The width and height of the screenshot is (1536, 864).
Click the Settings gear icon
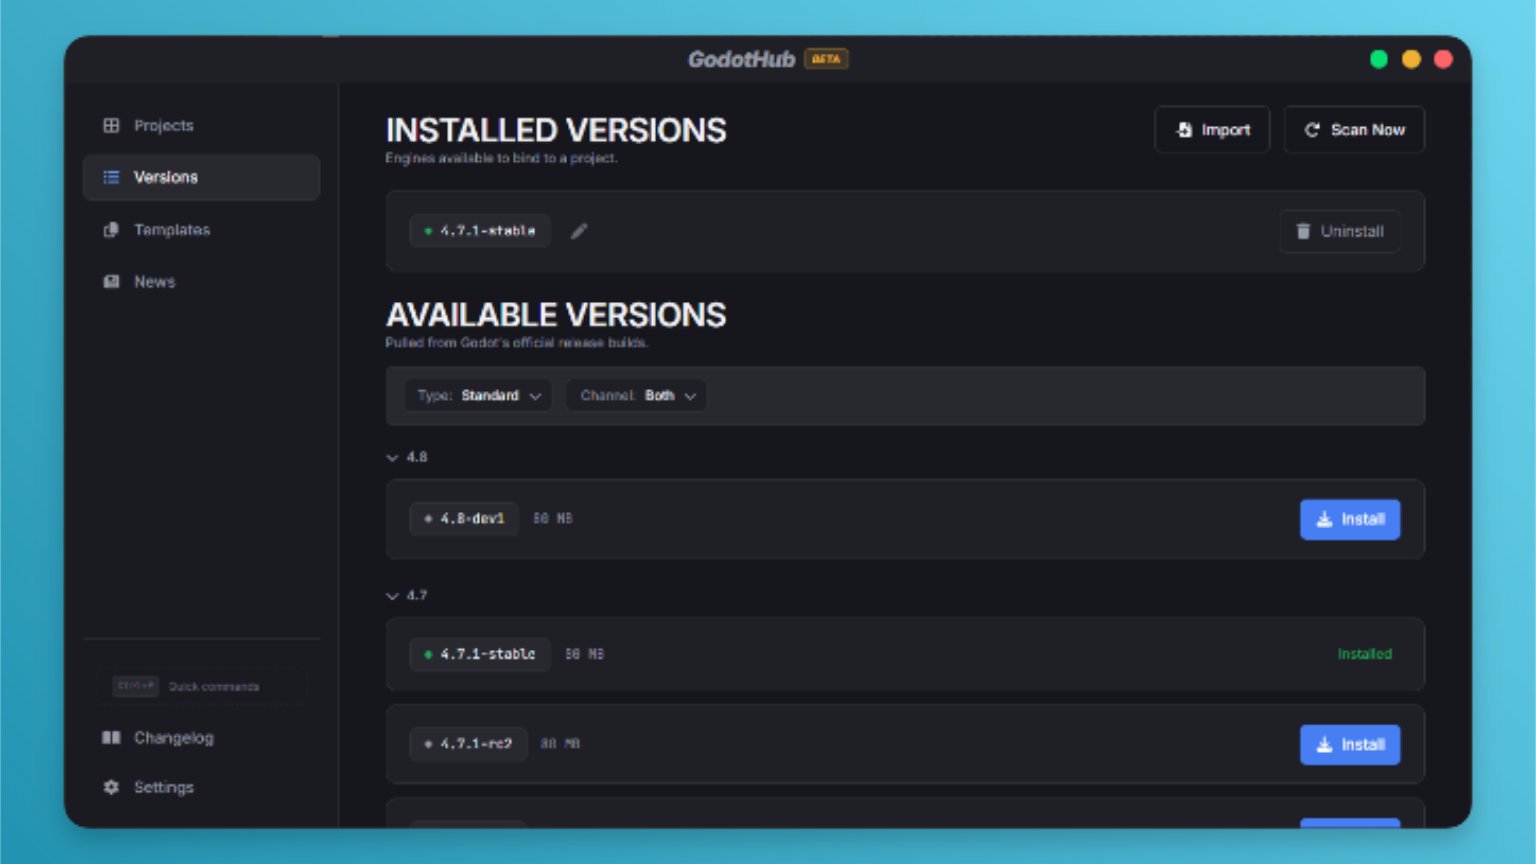pos(111,787)
